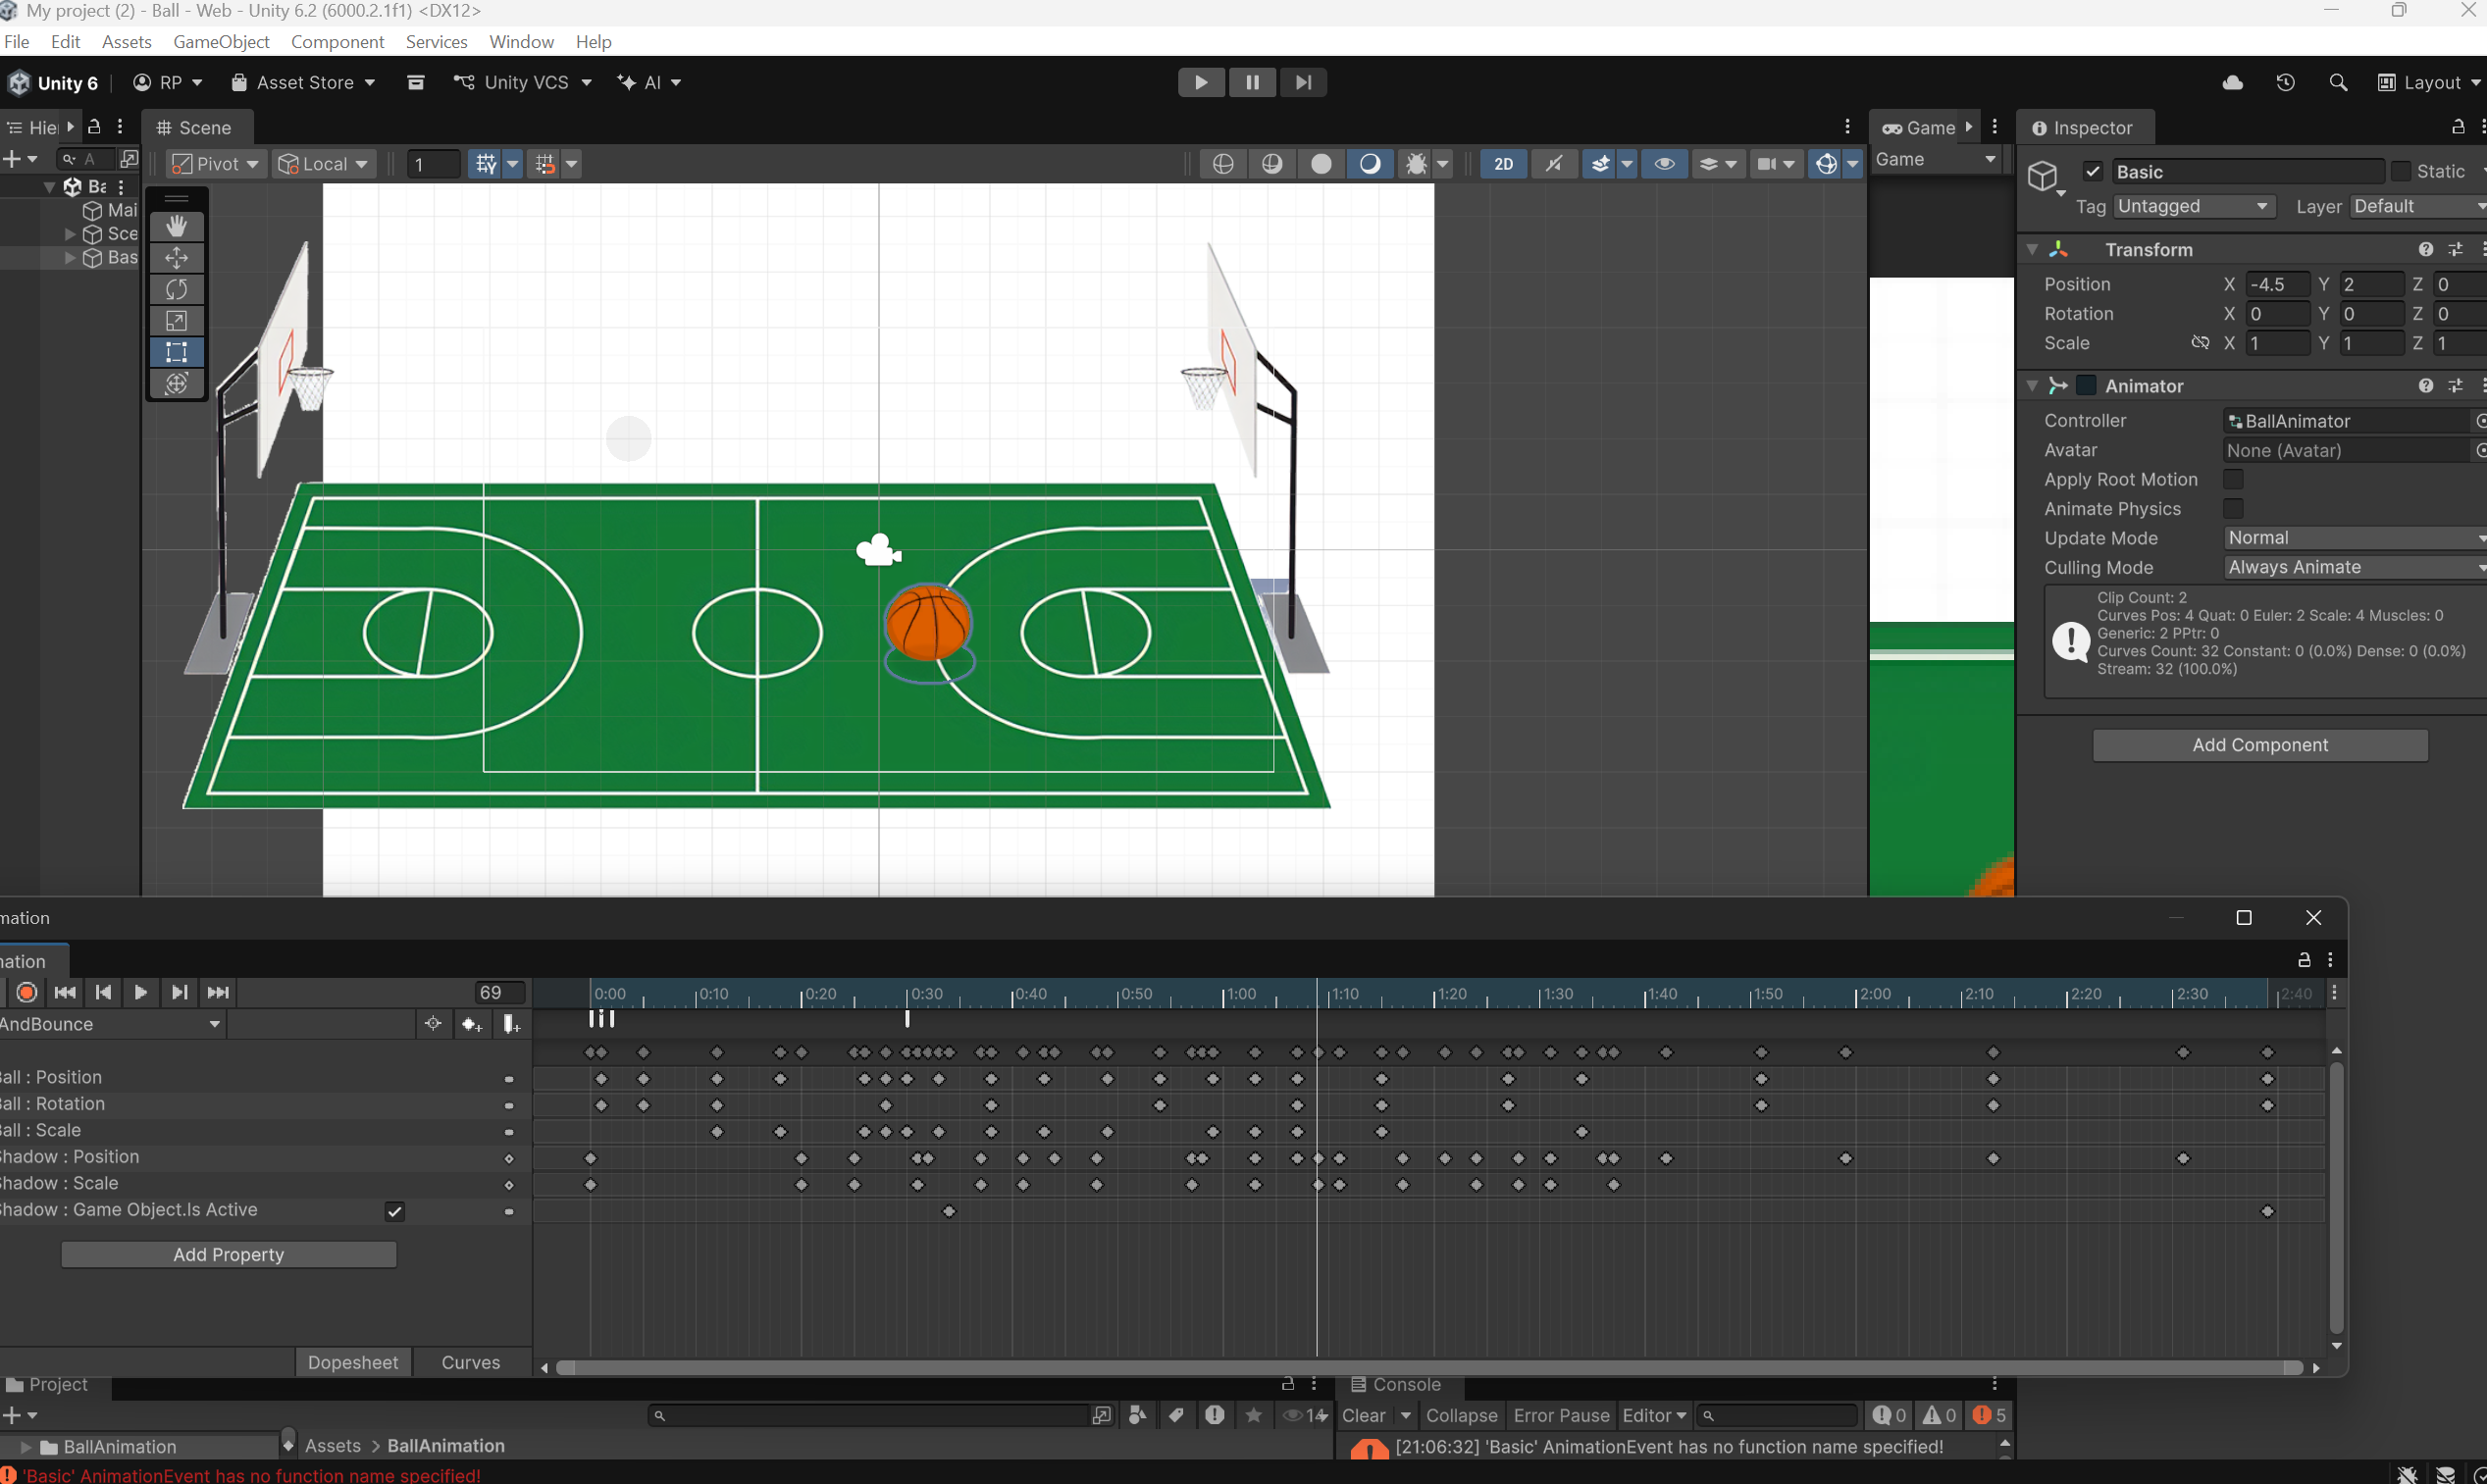Open the Layer Default dropdown
The width and height of the screenshot is (2487, 1484).
click(x=2418, y=206)
